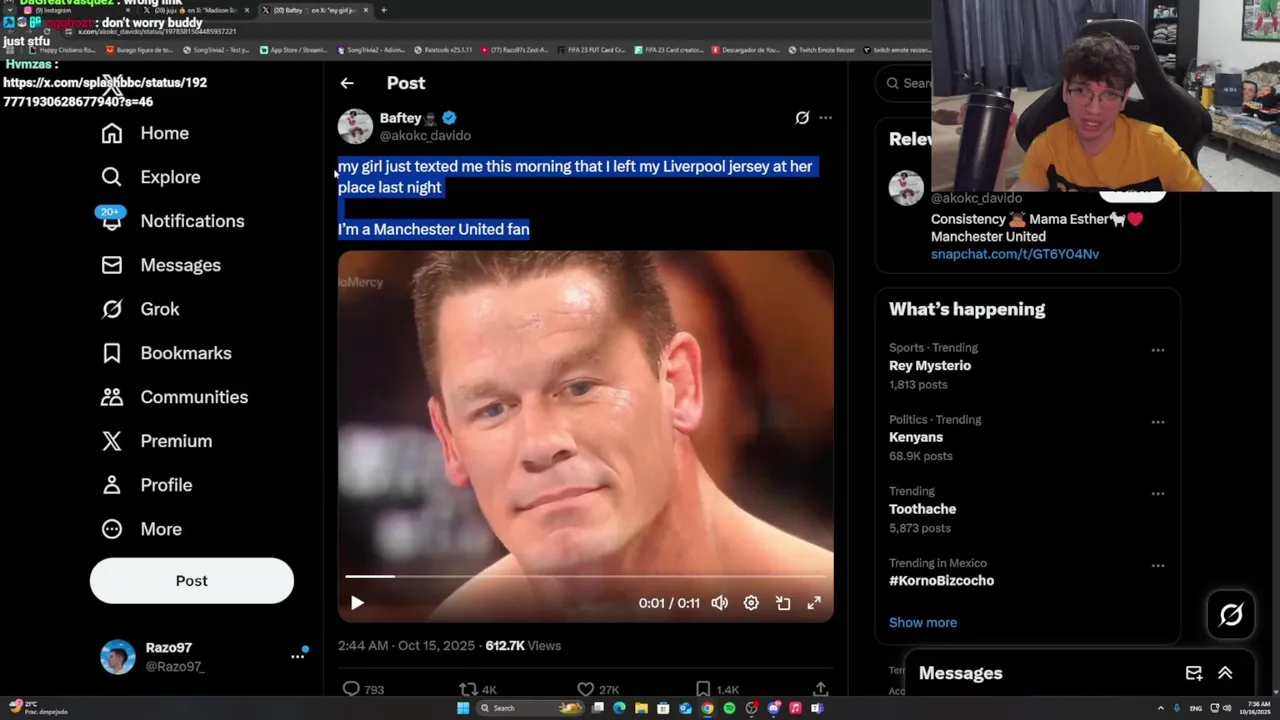Open the Windows Start menu
The height and width of the screenshot is (720, 1280).
point(463,708)
